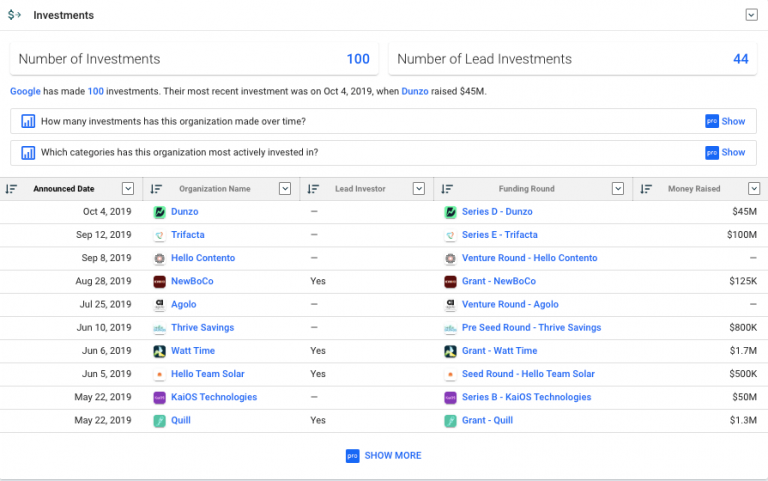Collapse the Investments section with top-right chevron
Image resolution: width=768 pixels, height=481 pixels.
751,15
